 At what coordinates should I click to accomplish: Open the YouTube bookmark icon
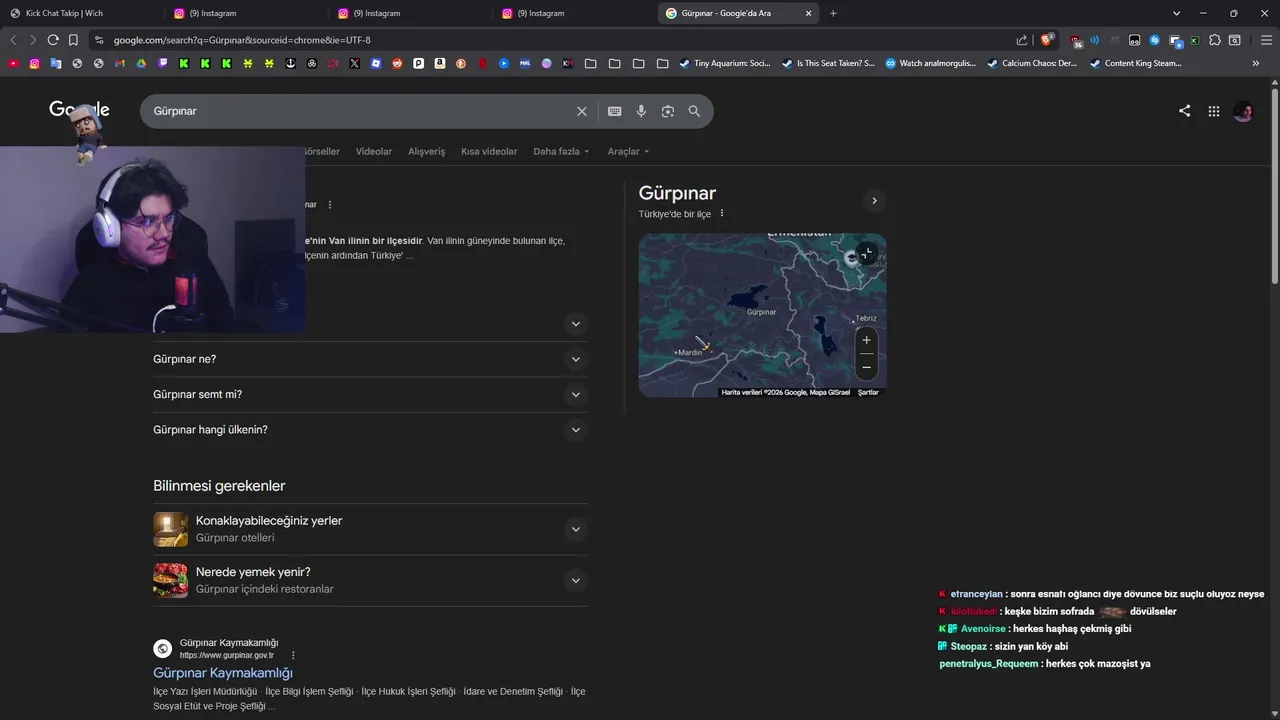point(13,63)
